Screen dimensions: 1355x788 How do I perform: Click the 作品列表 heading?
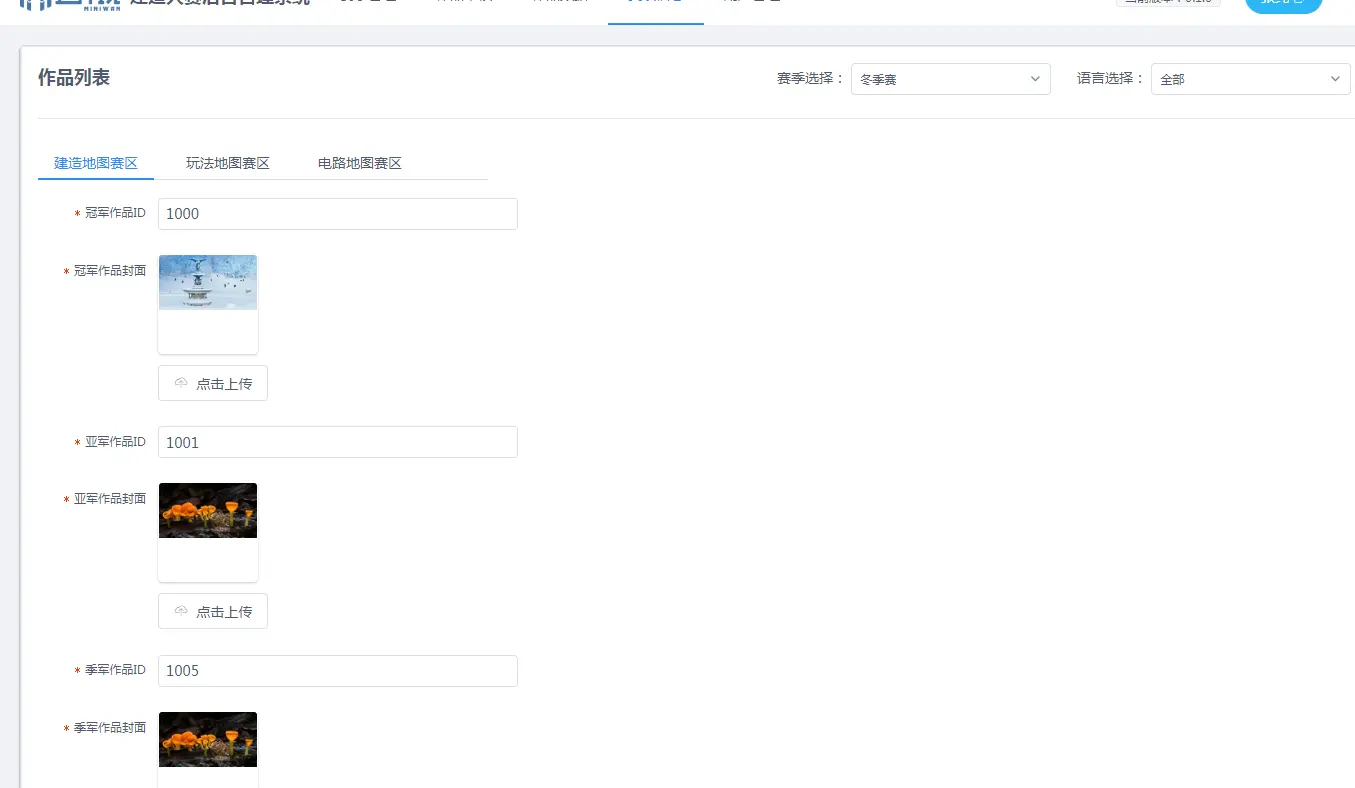point(74,78)
